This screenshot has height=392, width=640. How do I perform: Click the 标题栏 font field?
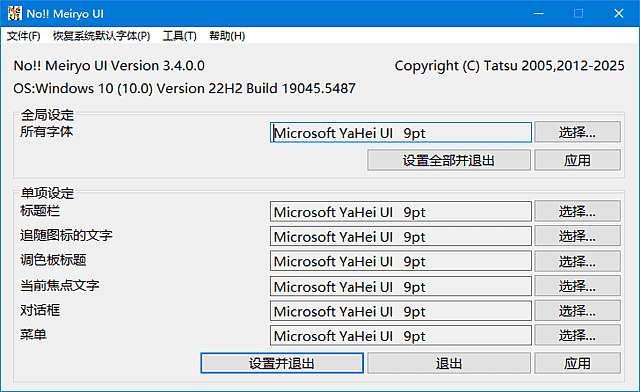401,212
